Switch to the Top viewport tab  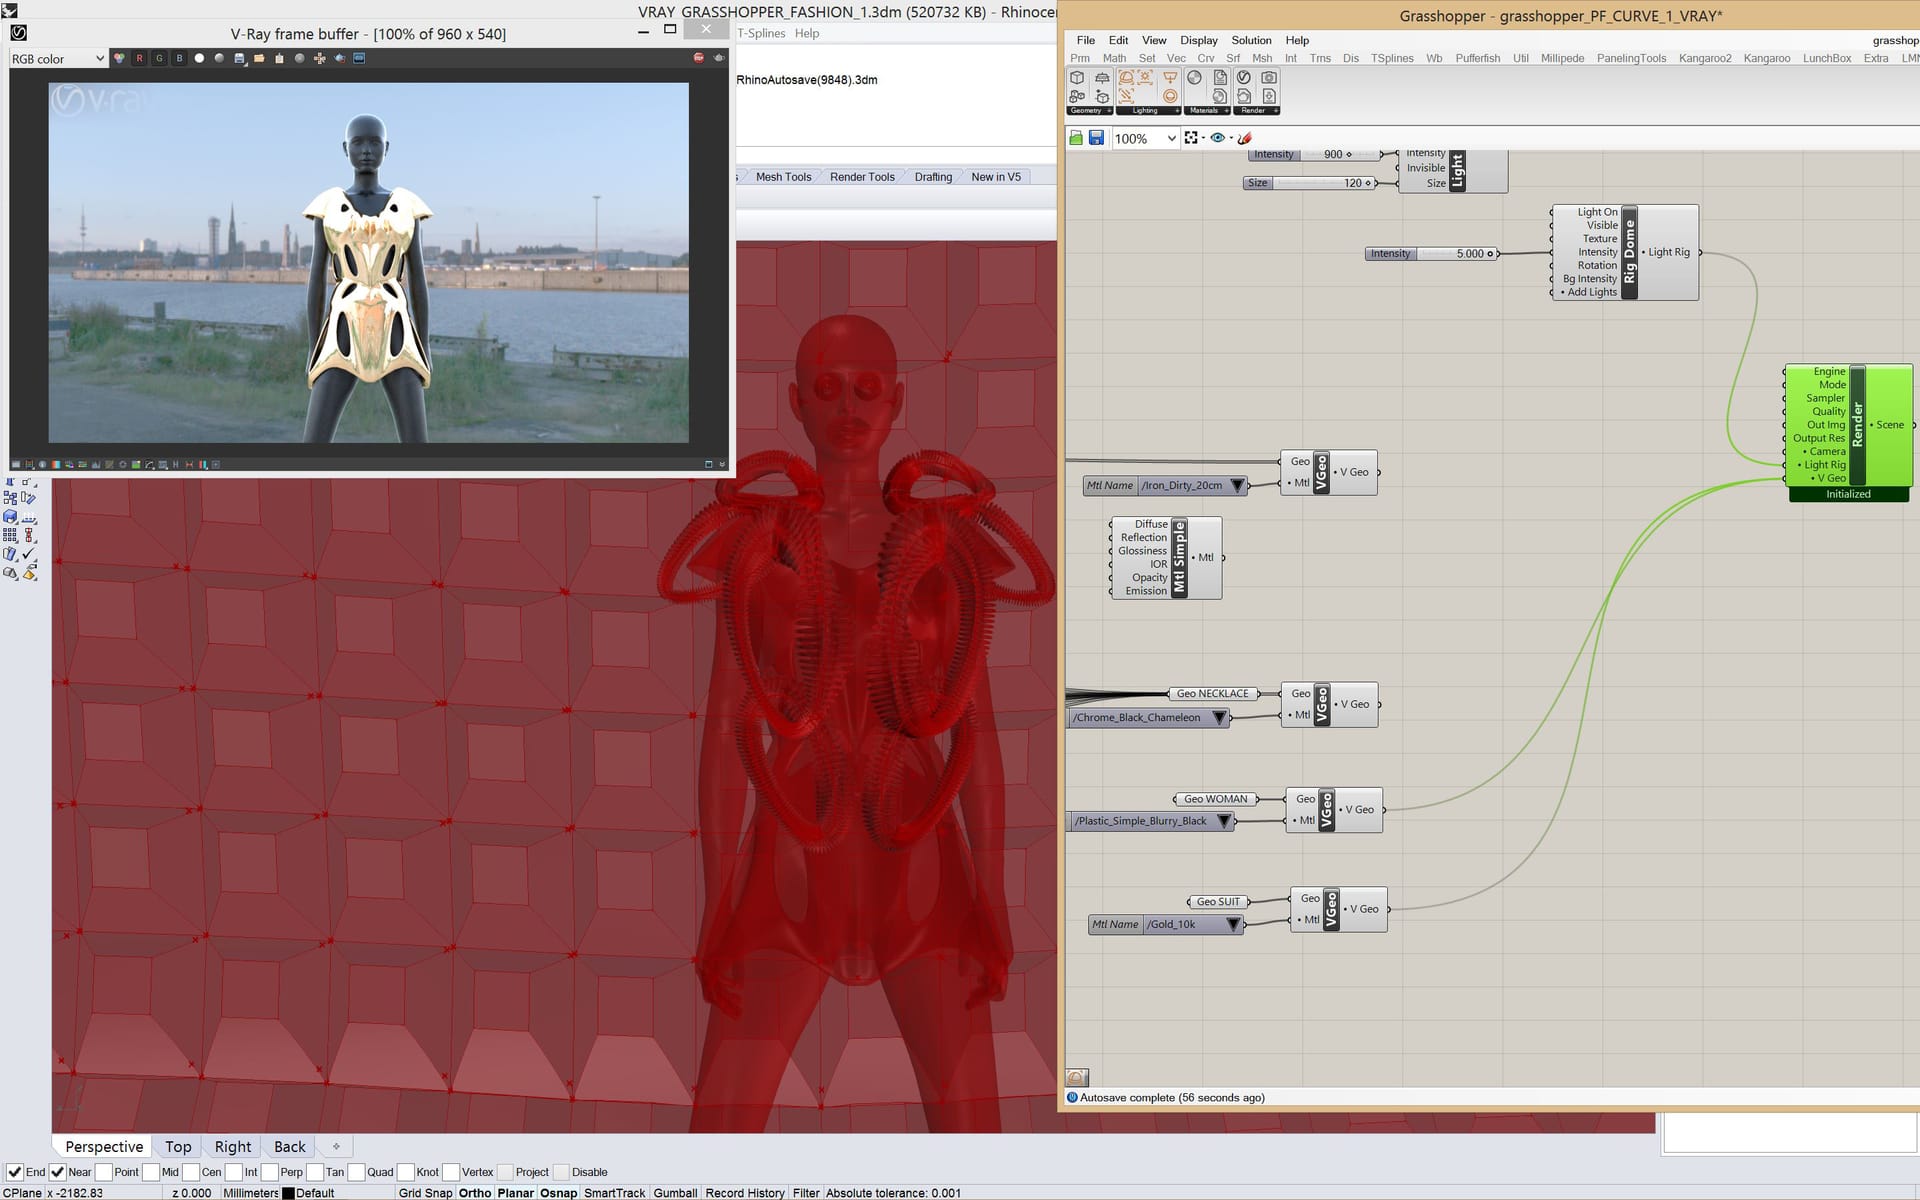tap(178, 1146)
